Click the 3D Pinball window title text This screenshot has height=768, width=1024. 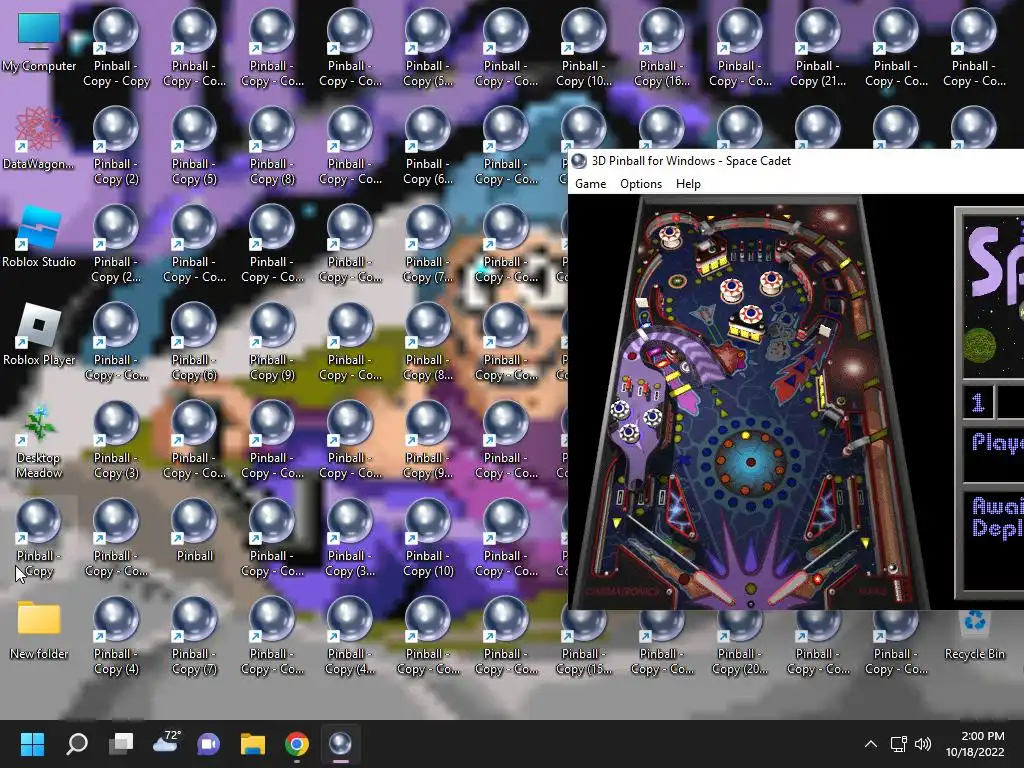tap(691, 161)
